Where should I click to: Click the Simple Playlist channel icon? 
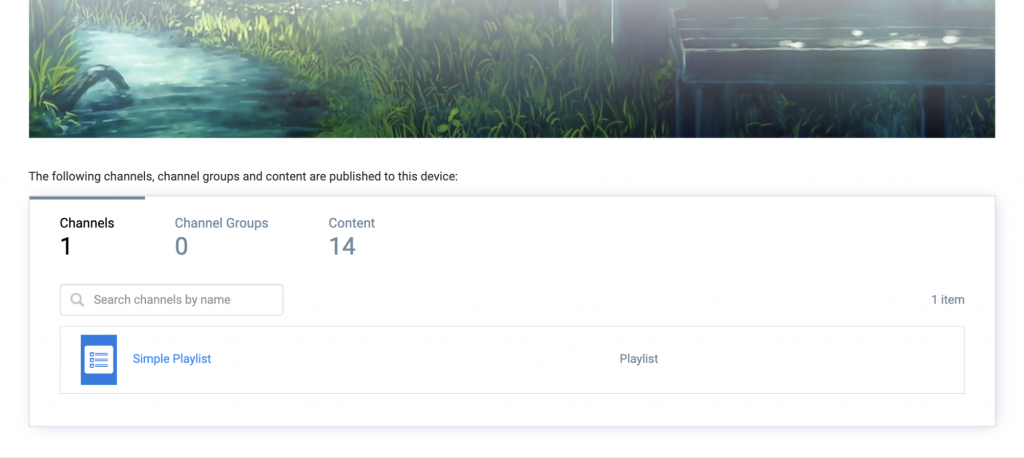coord(99,360)
